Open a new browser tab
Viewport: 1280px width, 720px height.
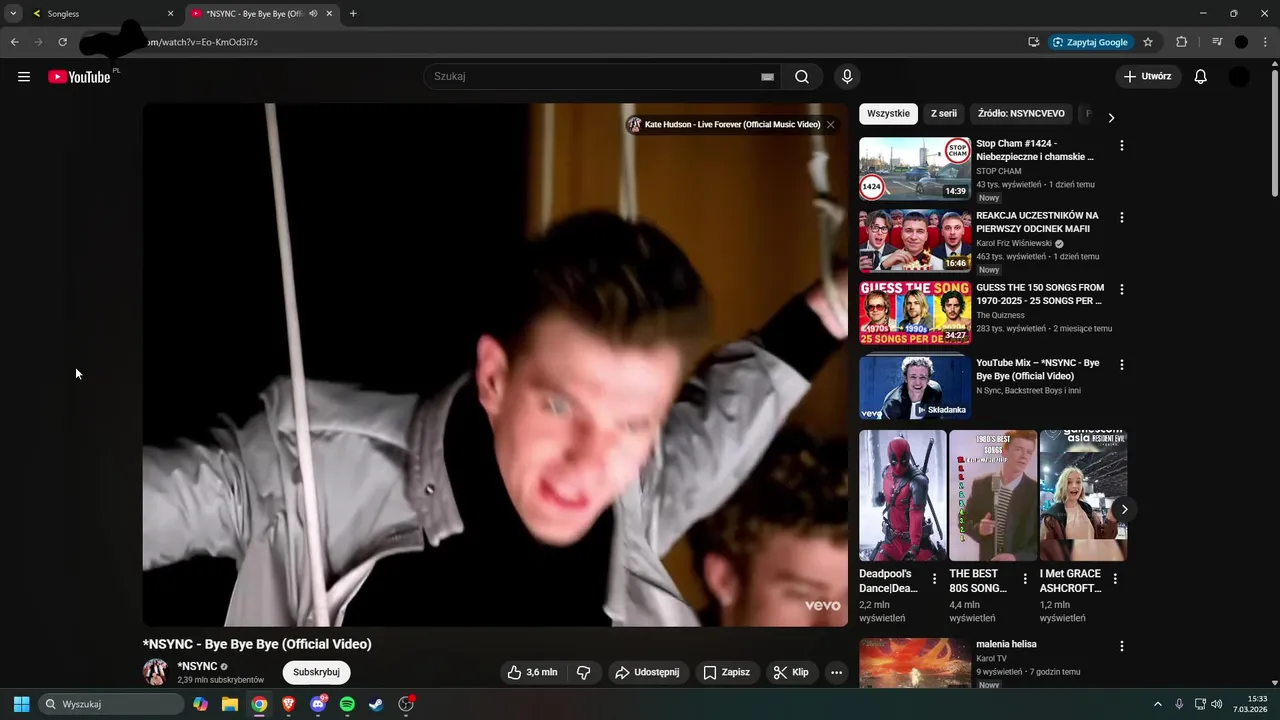tap(353, 14)
